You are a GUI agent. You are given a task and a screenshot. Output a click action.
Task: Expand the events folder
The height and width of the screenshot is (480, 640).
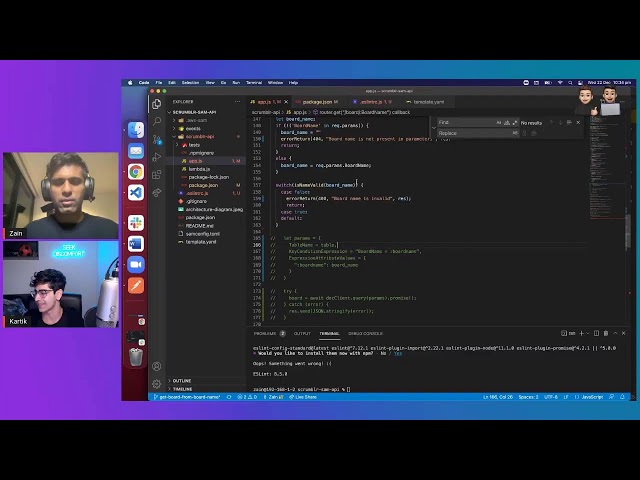(174, 129)
